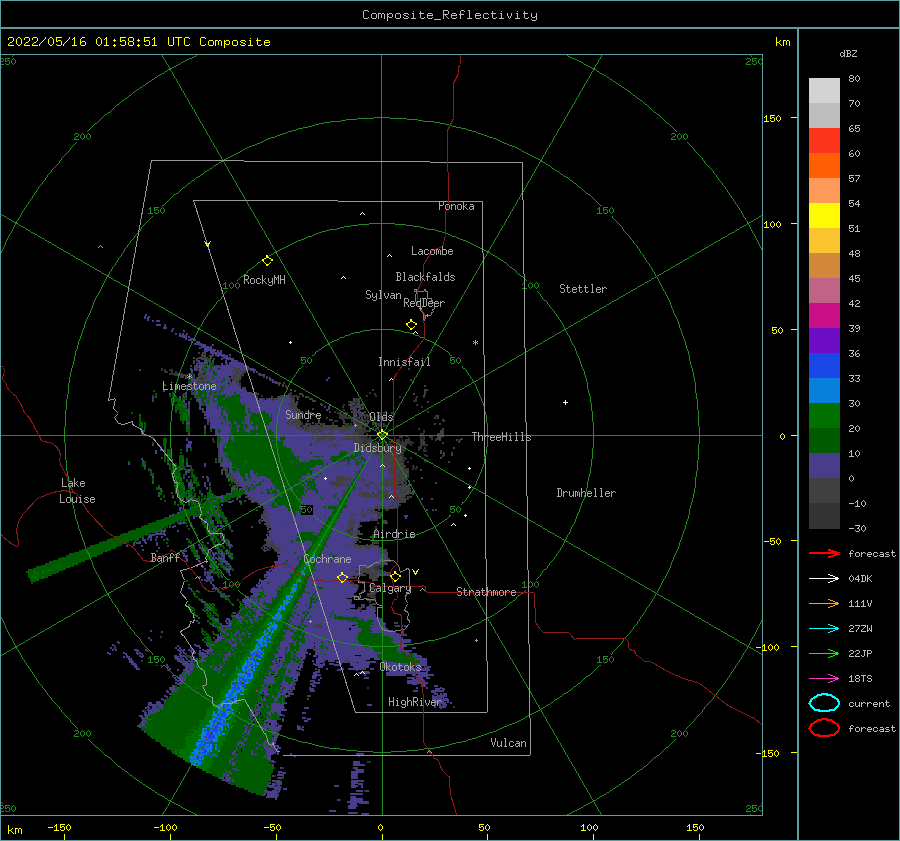Click the Okotoks label

[400, 667]
